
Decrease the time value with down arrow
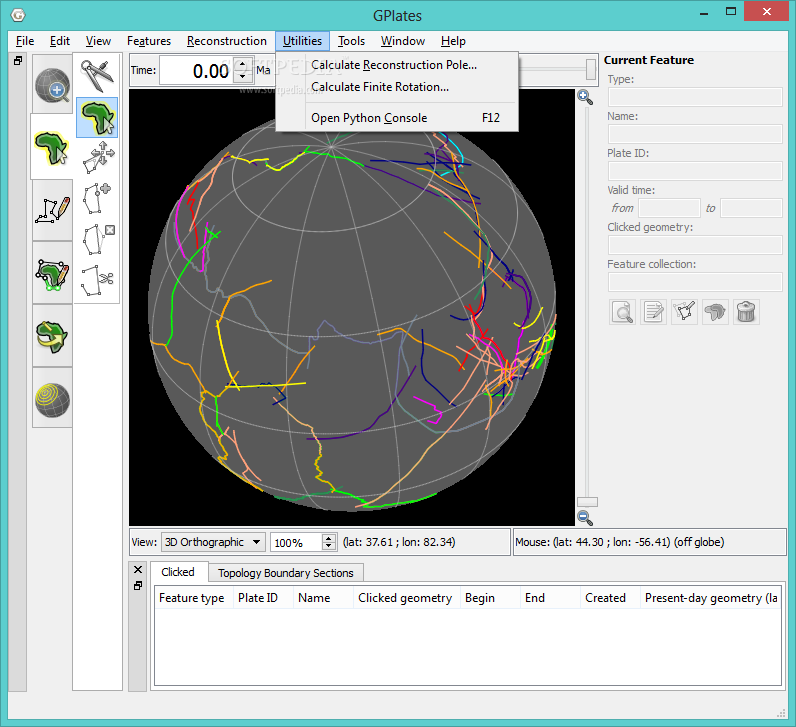tap(243, 77)
